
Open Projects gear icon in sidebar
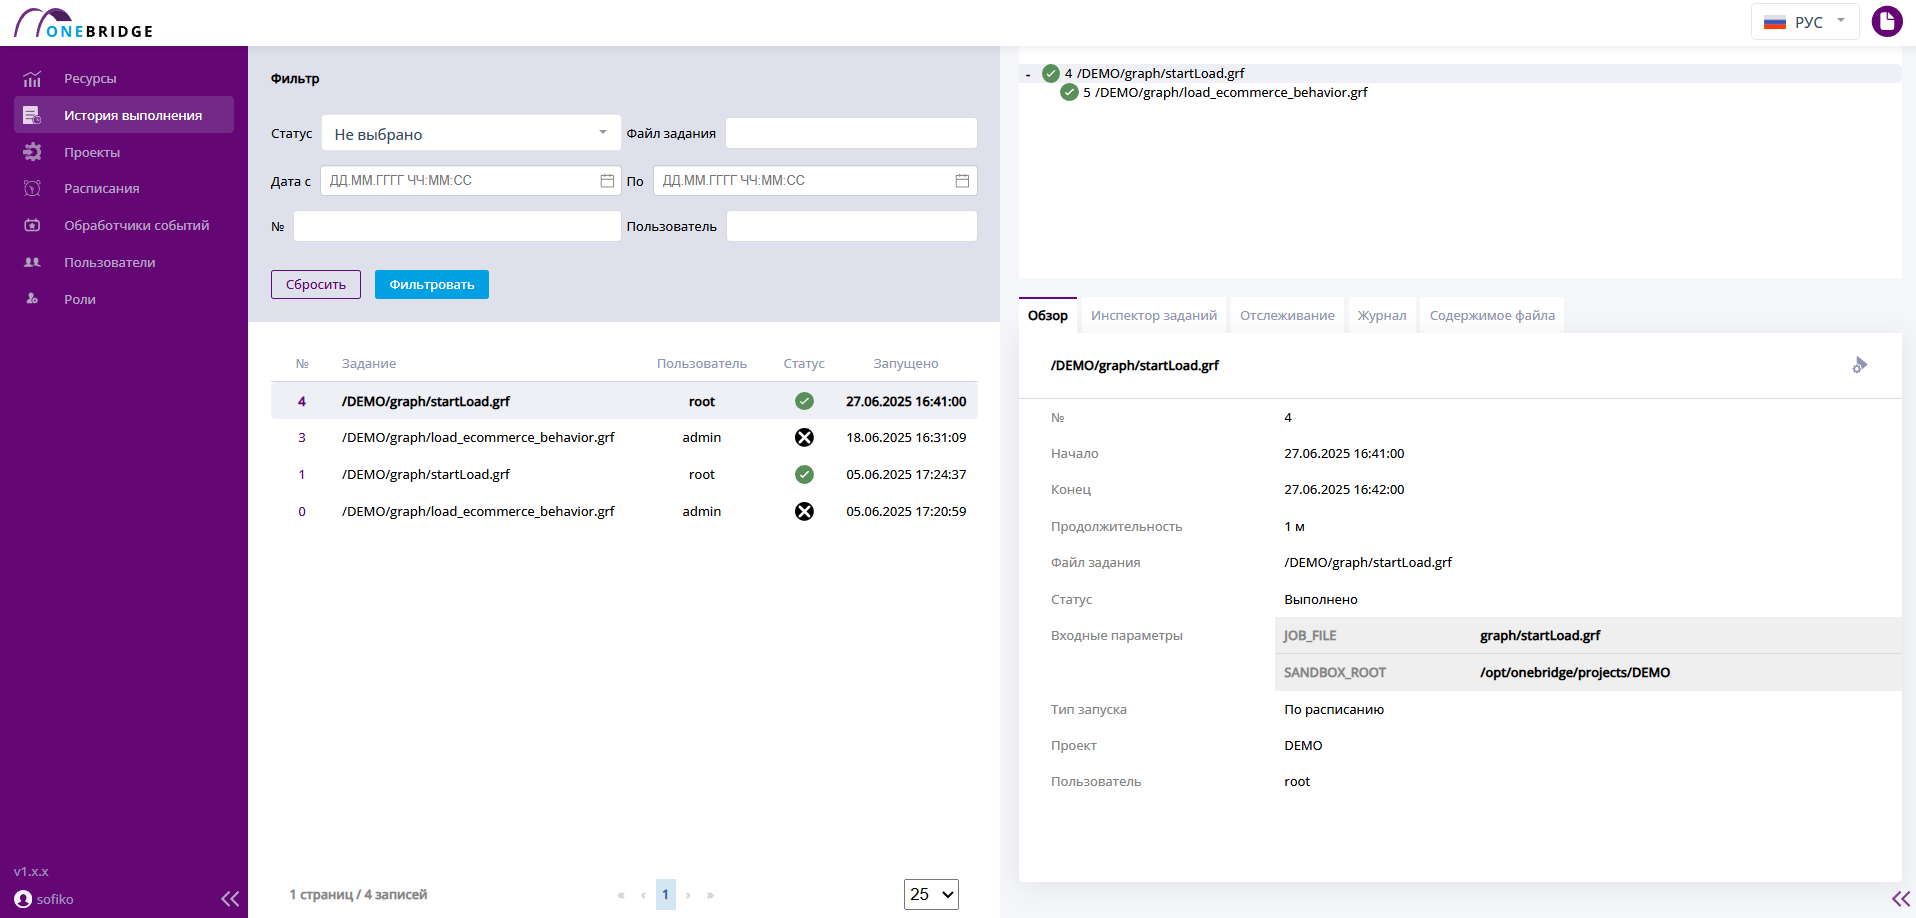click(32, 152)
